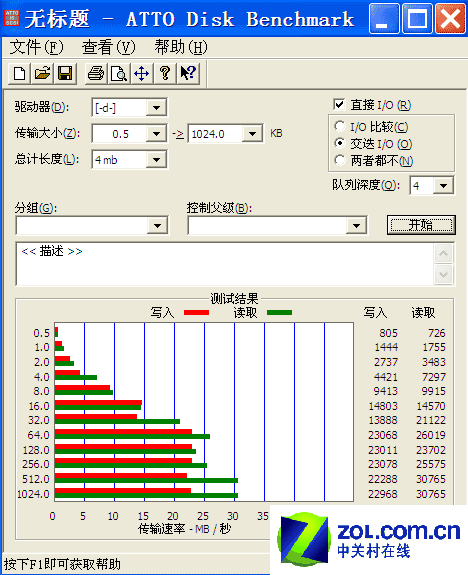This screenshot has width=468, height=575.
Task: Expand the 分组 group dropdown
Action: coord(157,226)
